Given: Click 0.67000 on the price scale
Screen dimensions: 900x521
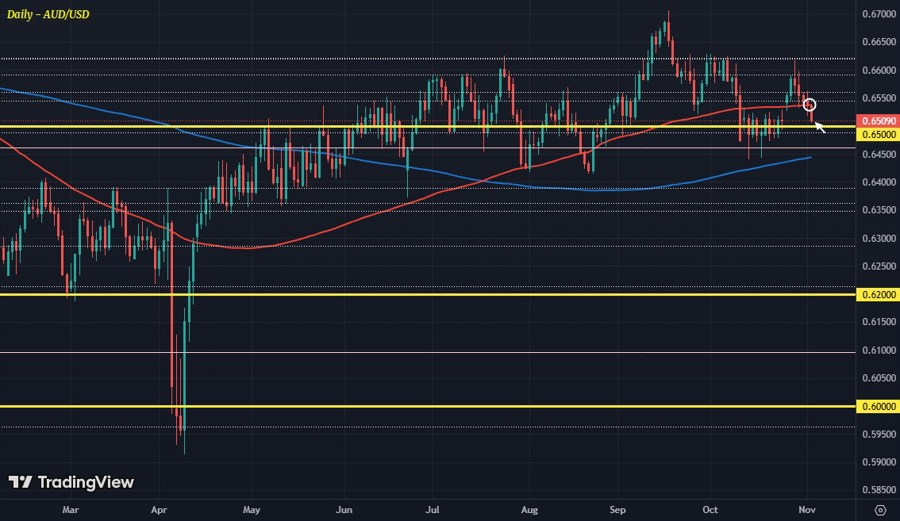Looking at the screenshot, I should 877,14.
